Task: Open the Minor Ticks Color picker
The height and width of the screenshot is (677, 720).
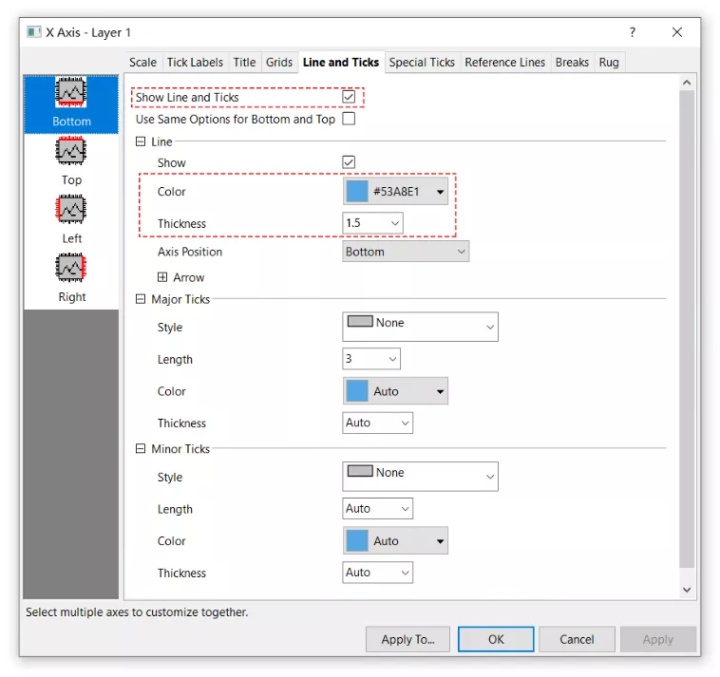Action: [x=395, y=541]
